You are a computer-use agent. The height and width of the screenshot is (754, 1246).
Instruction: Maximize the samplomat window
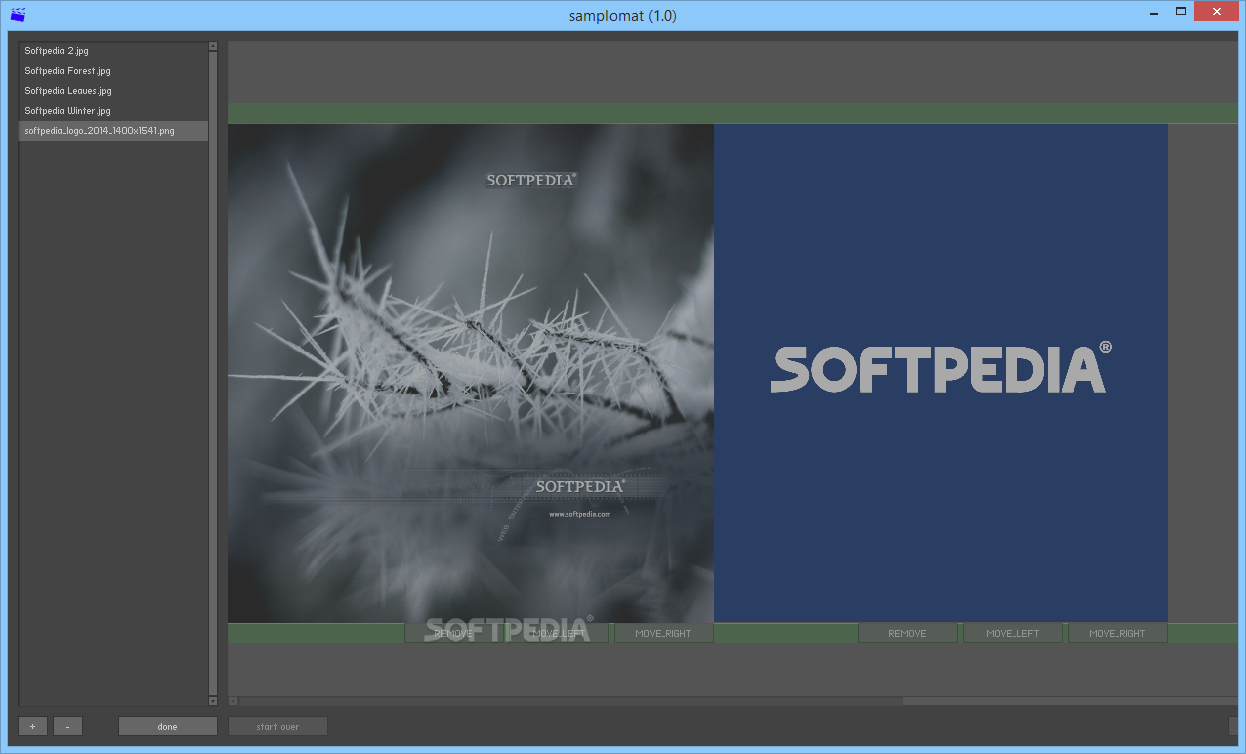[x=1181, y=11]
